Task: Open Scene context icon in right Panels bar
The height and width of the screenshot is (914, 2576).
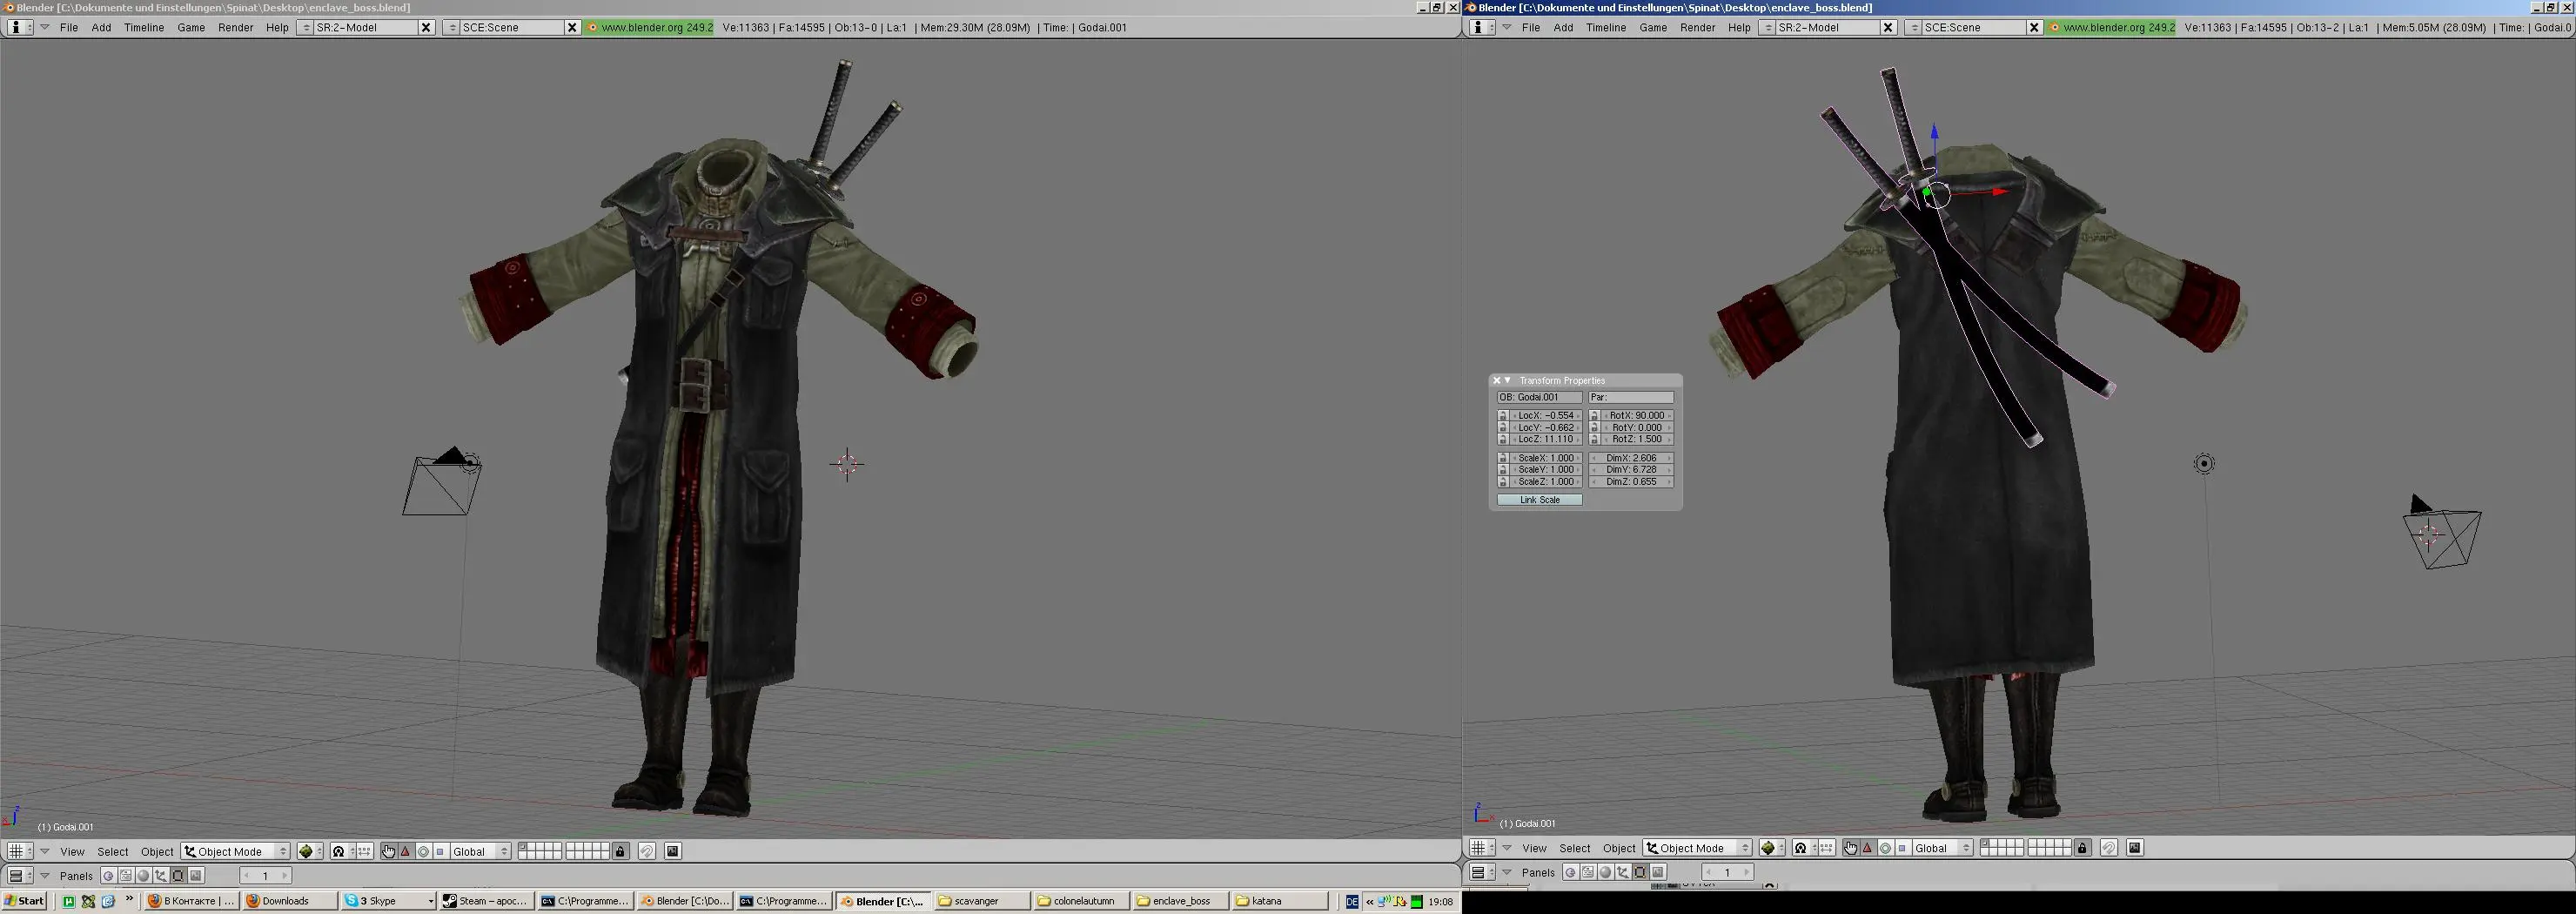Action: (x=1658, y=872)
